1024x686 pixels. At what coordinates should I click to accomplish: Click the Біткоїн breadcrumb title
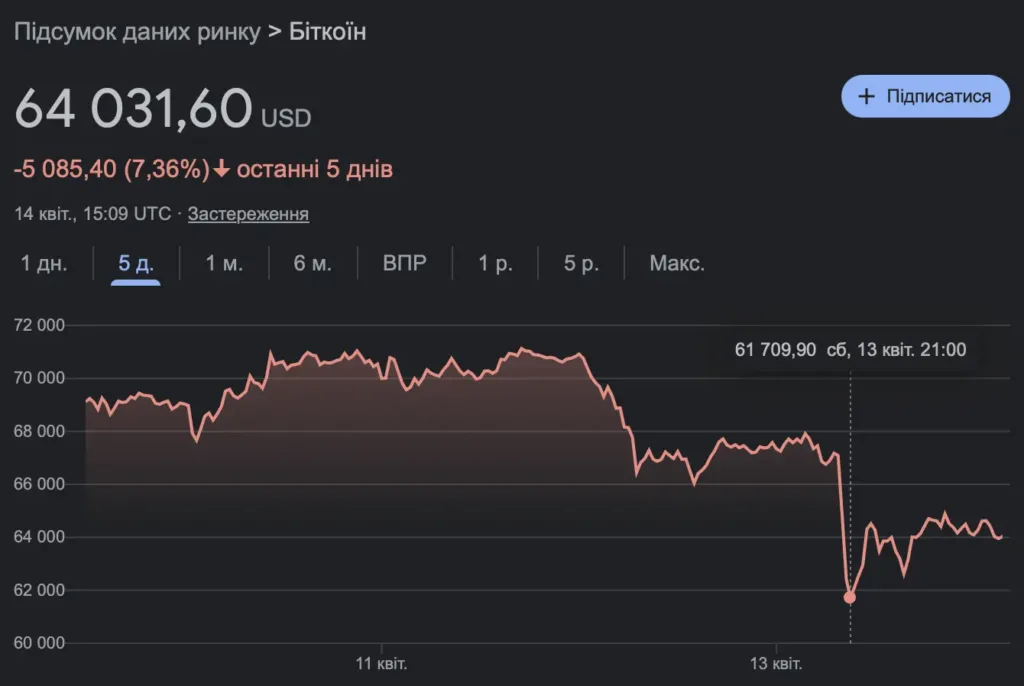pos(328,32)
